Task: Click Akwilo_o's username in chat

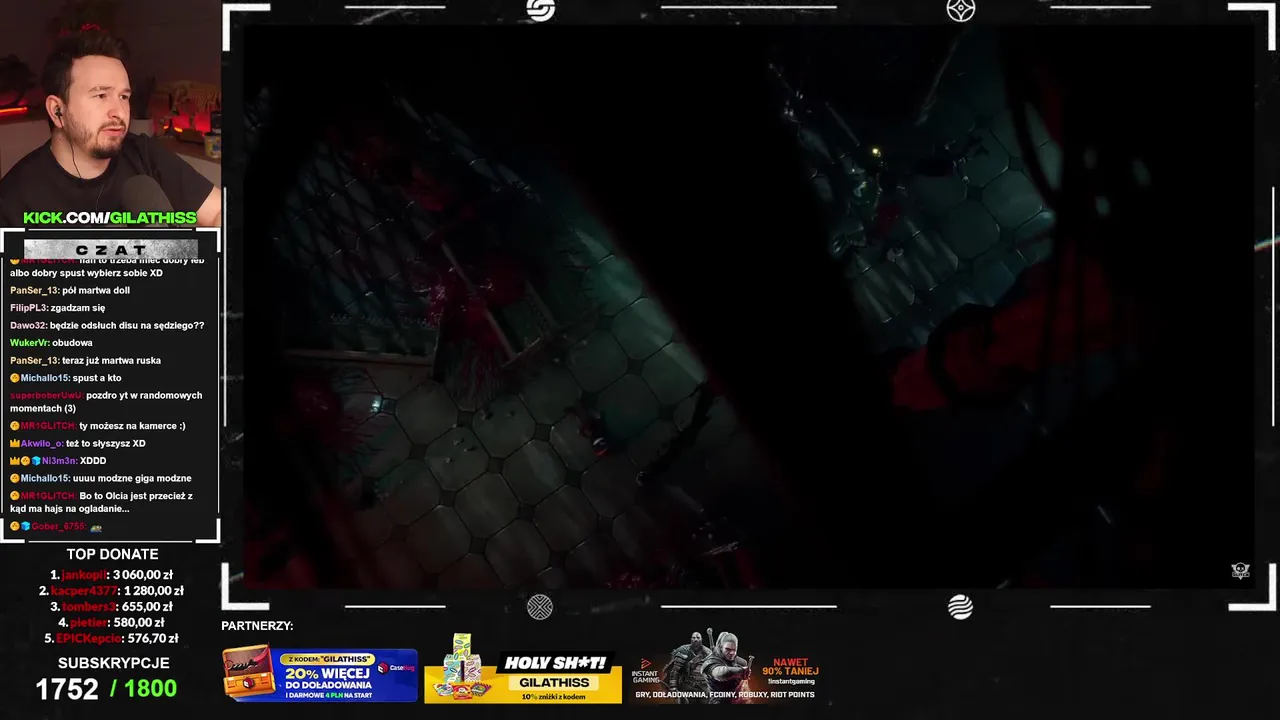Action: (x=41, y=443)
